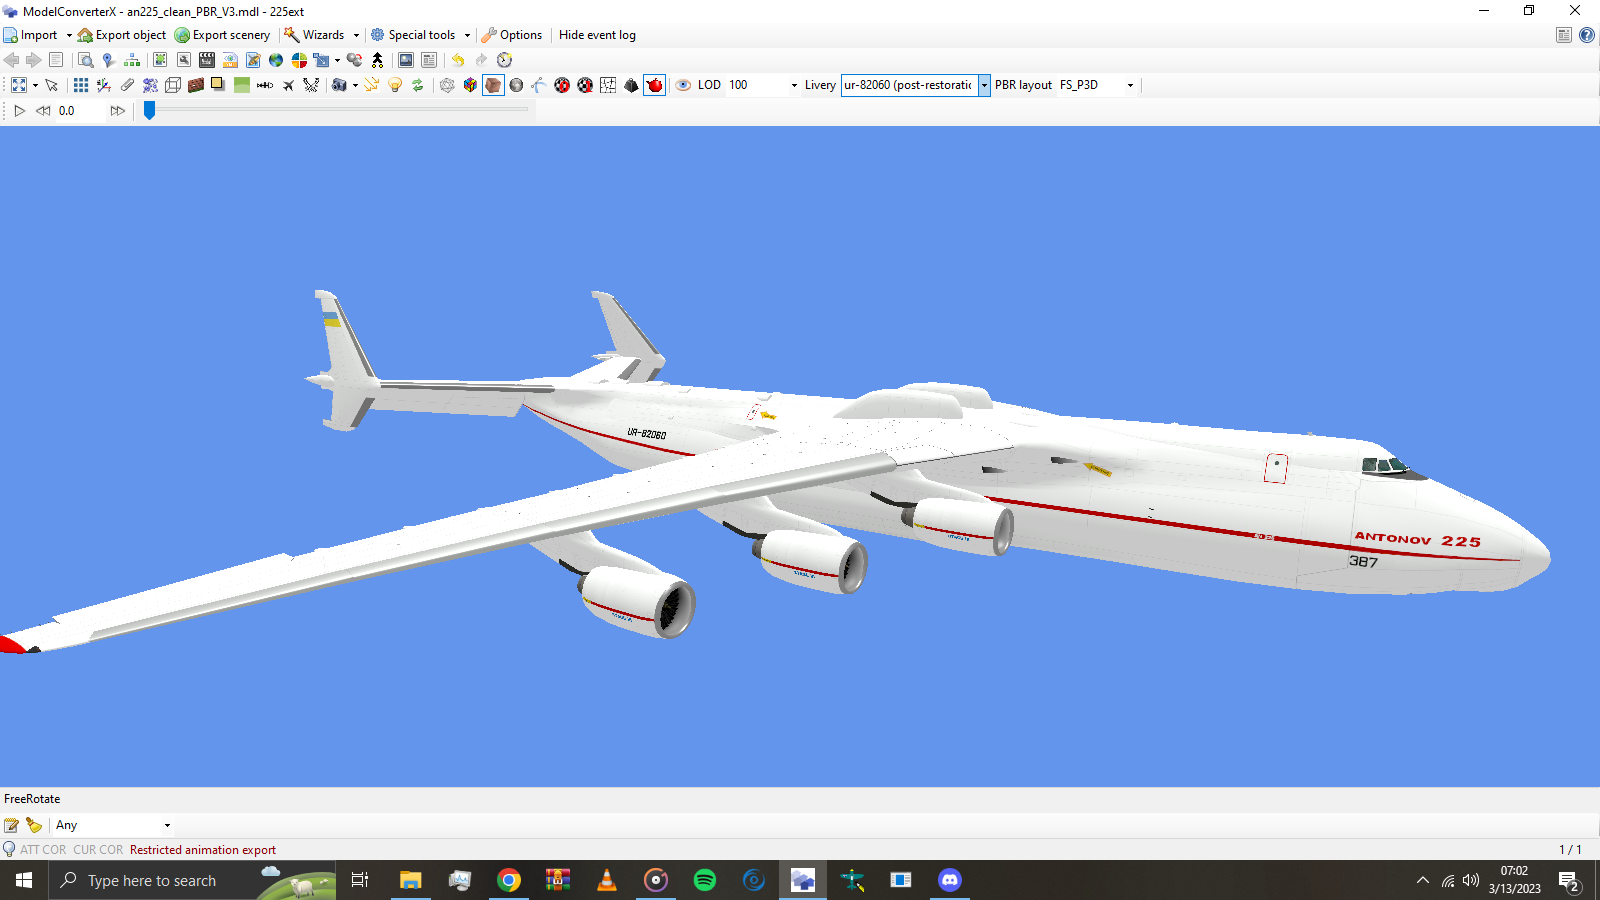Click the blue nine-square grid icon
Viewport: 1600px width, 900px height.
coord(81,85)
